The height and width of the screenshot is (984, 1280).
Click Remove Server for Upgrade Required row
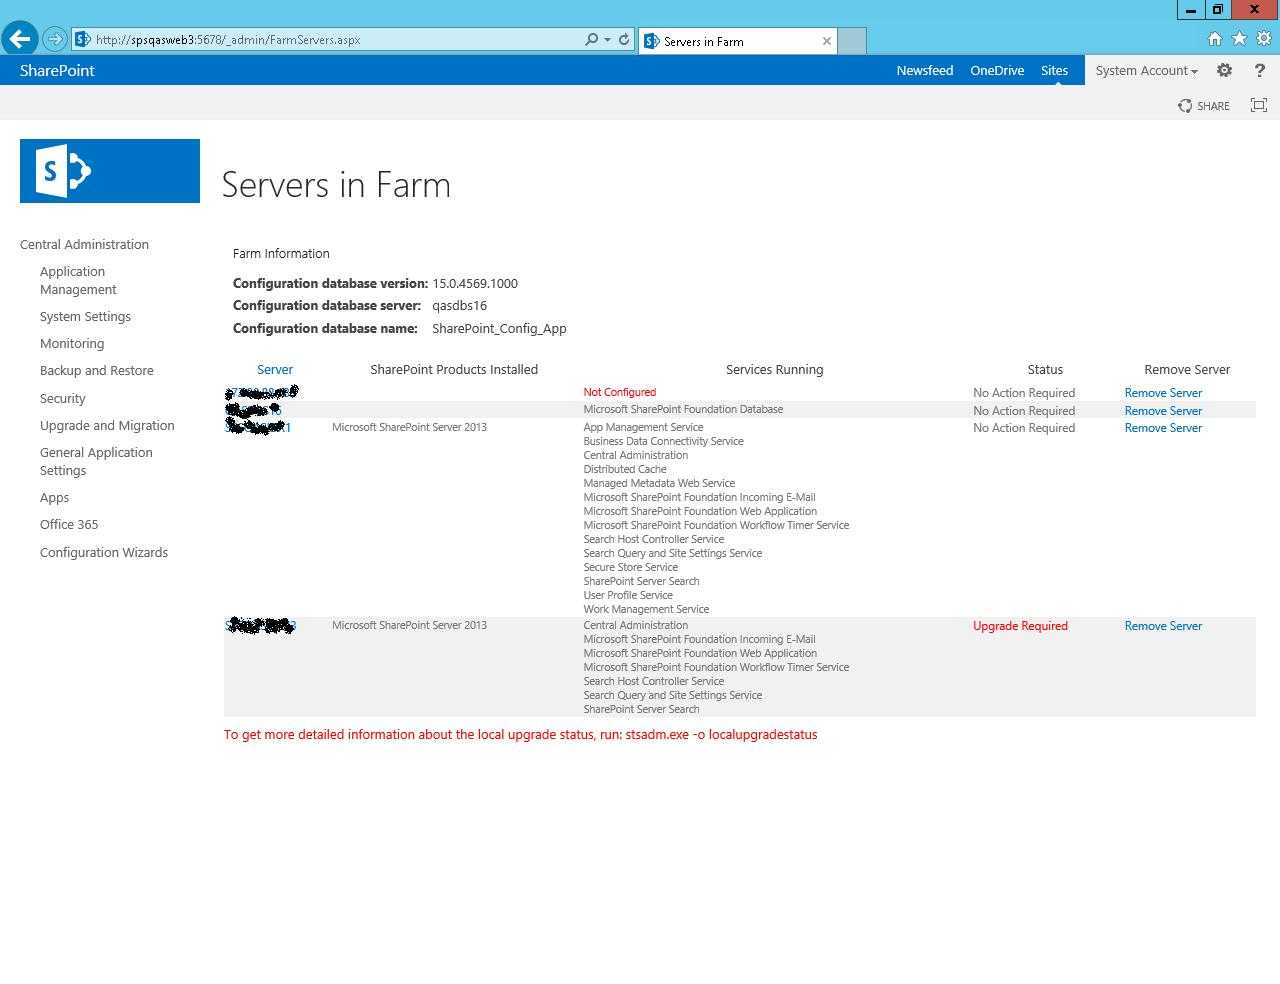(x=1163, y=626)
